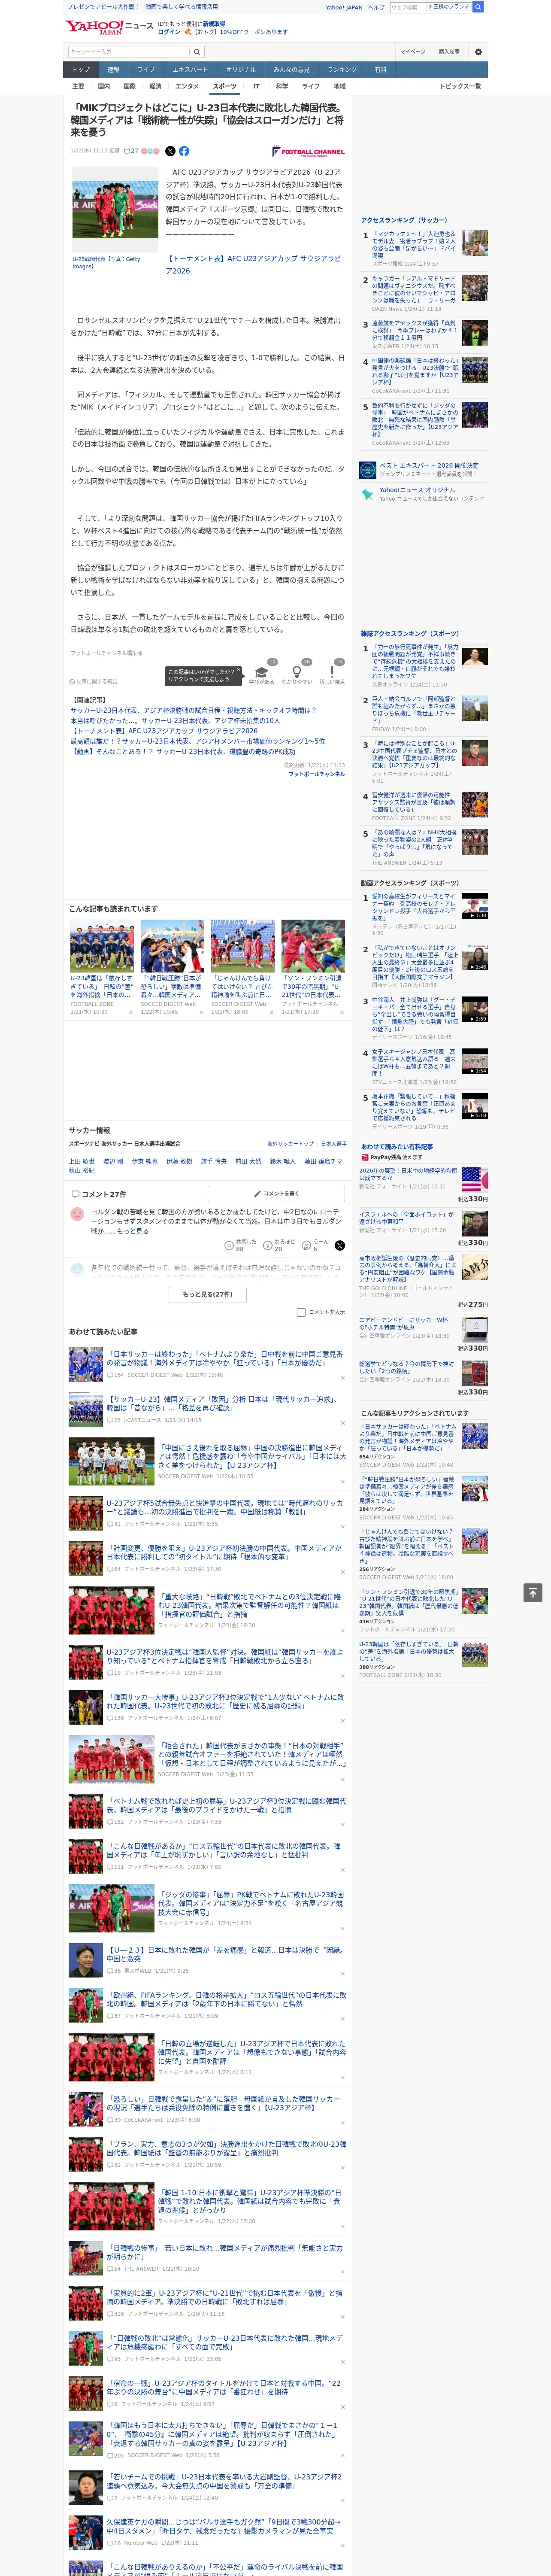
Task: Click the ログイン link
Action: [x=169, y=32]
